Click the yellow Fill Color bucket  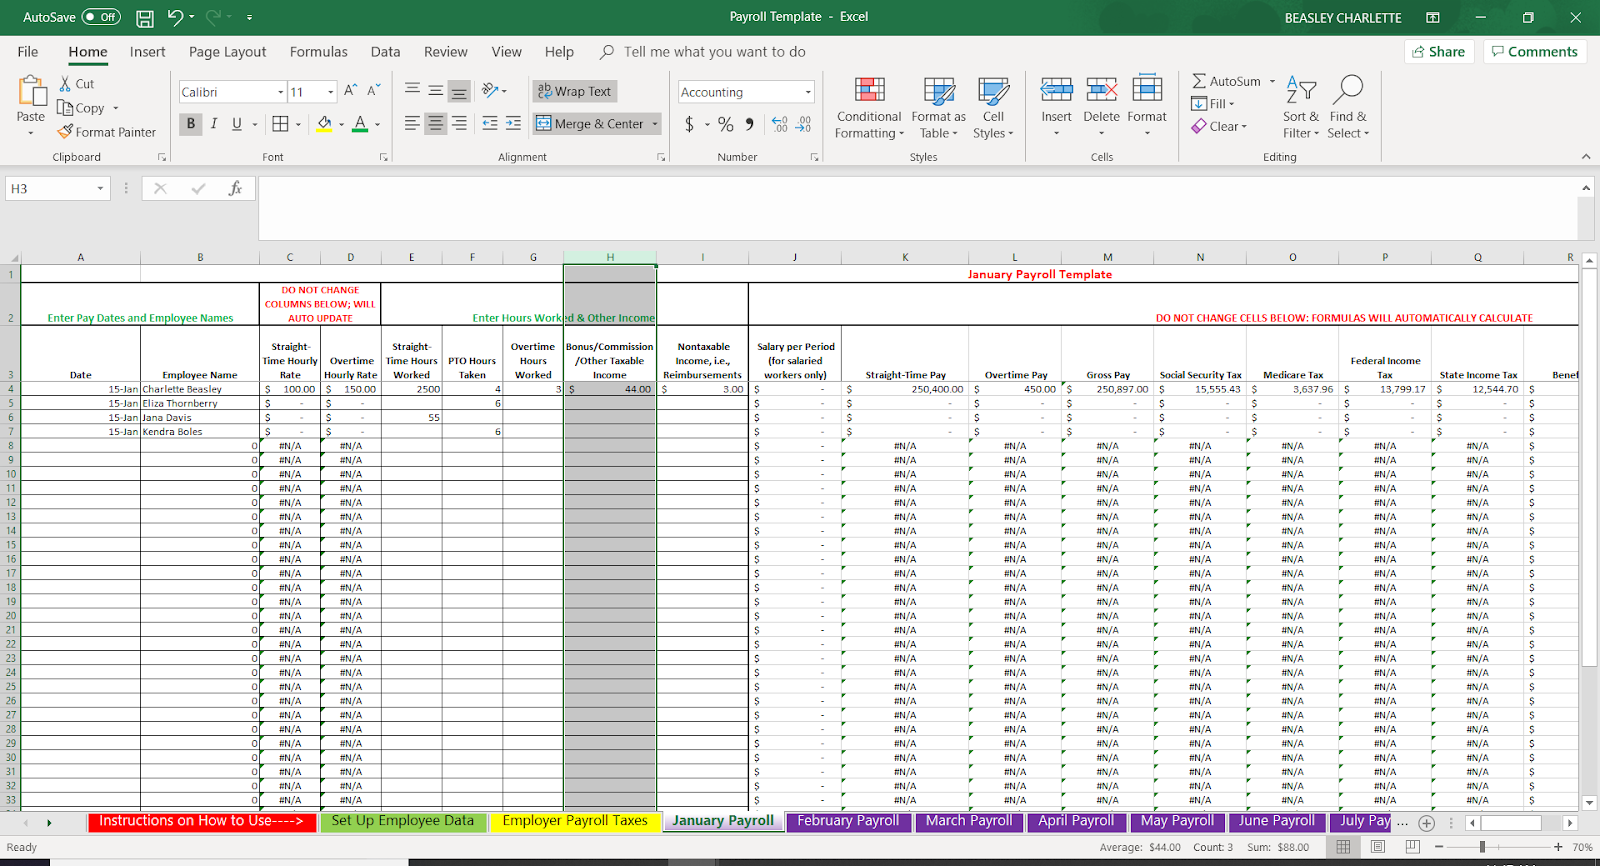[x=324, y=124]
